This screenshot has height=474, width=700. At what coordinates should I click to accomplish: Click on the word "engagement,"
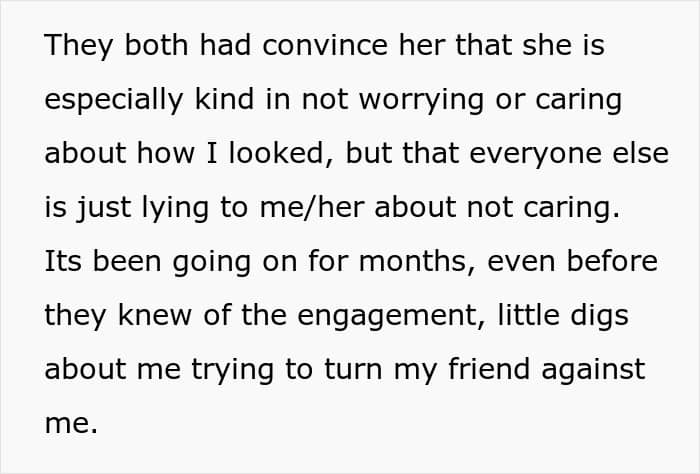[x=392, y=317]
